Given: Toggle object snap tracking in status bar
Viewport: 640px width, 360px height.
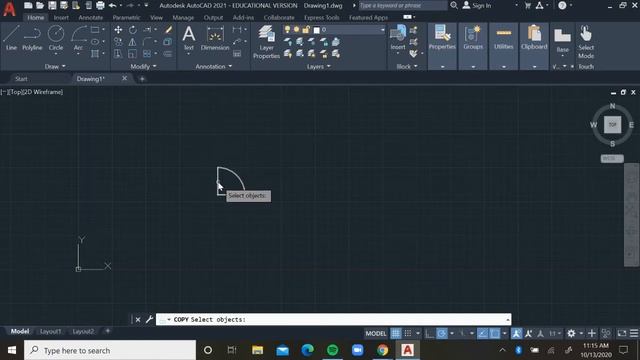Looking at the screenshot, I should point(482,333).
